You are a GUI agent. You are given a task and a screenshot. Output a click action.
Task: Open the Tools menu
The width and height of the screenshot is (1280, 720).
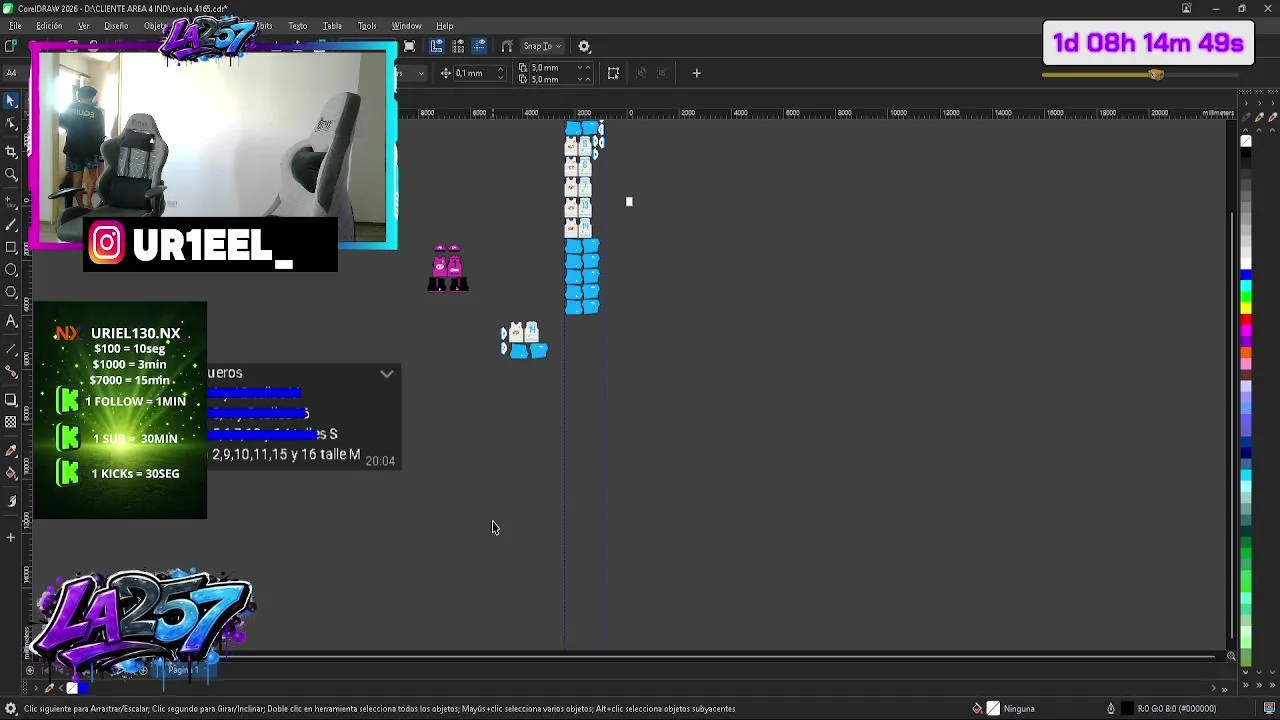367,26
